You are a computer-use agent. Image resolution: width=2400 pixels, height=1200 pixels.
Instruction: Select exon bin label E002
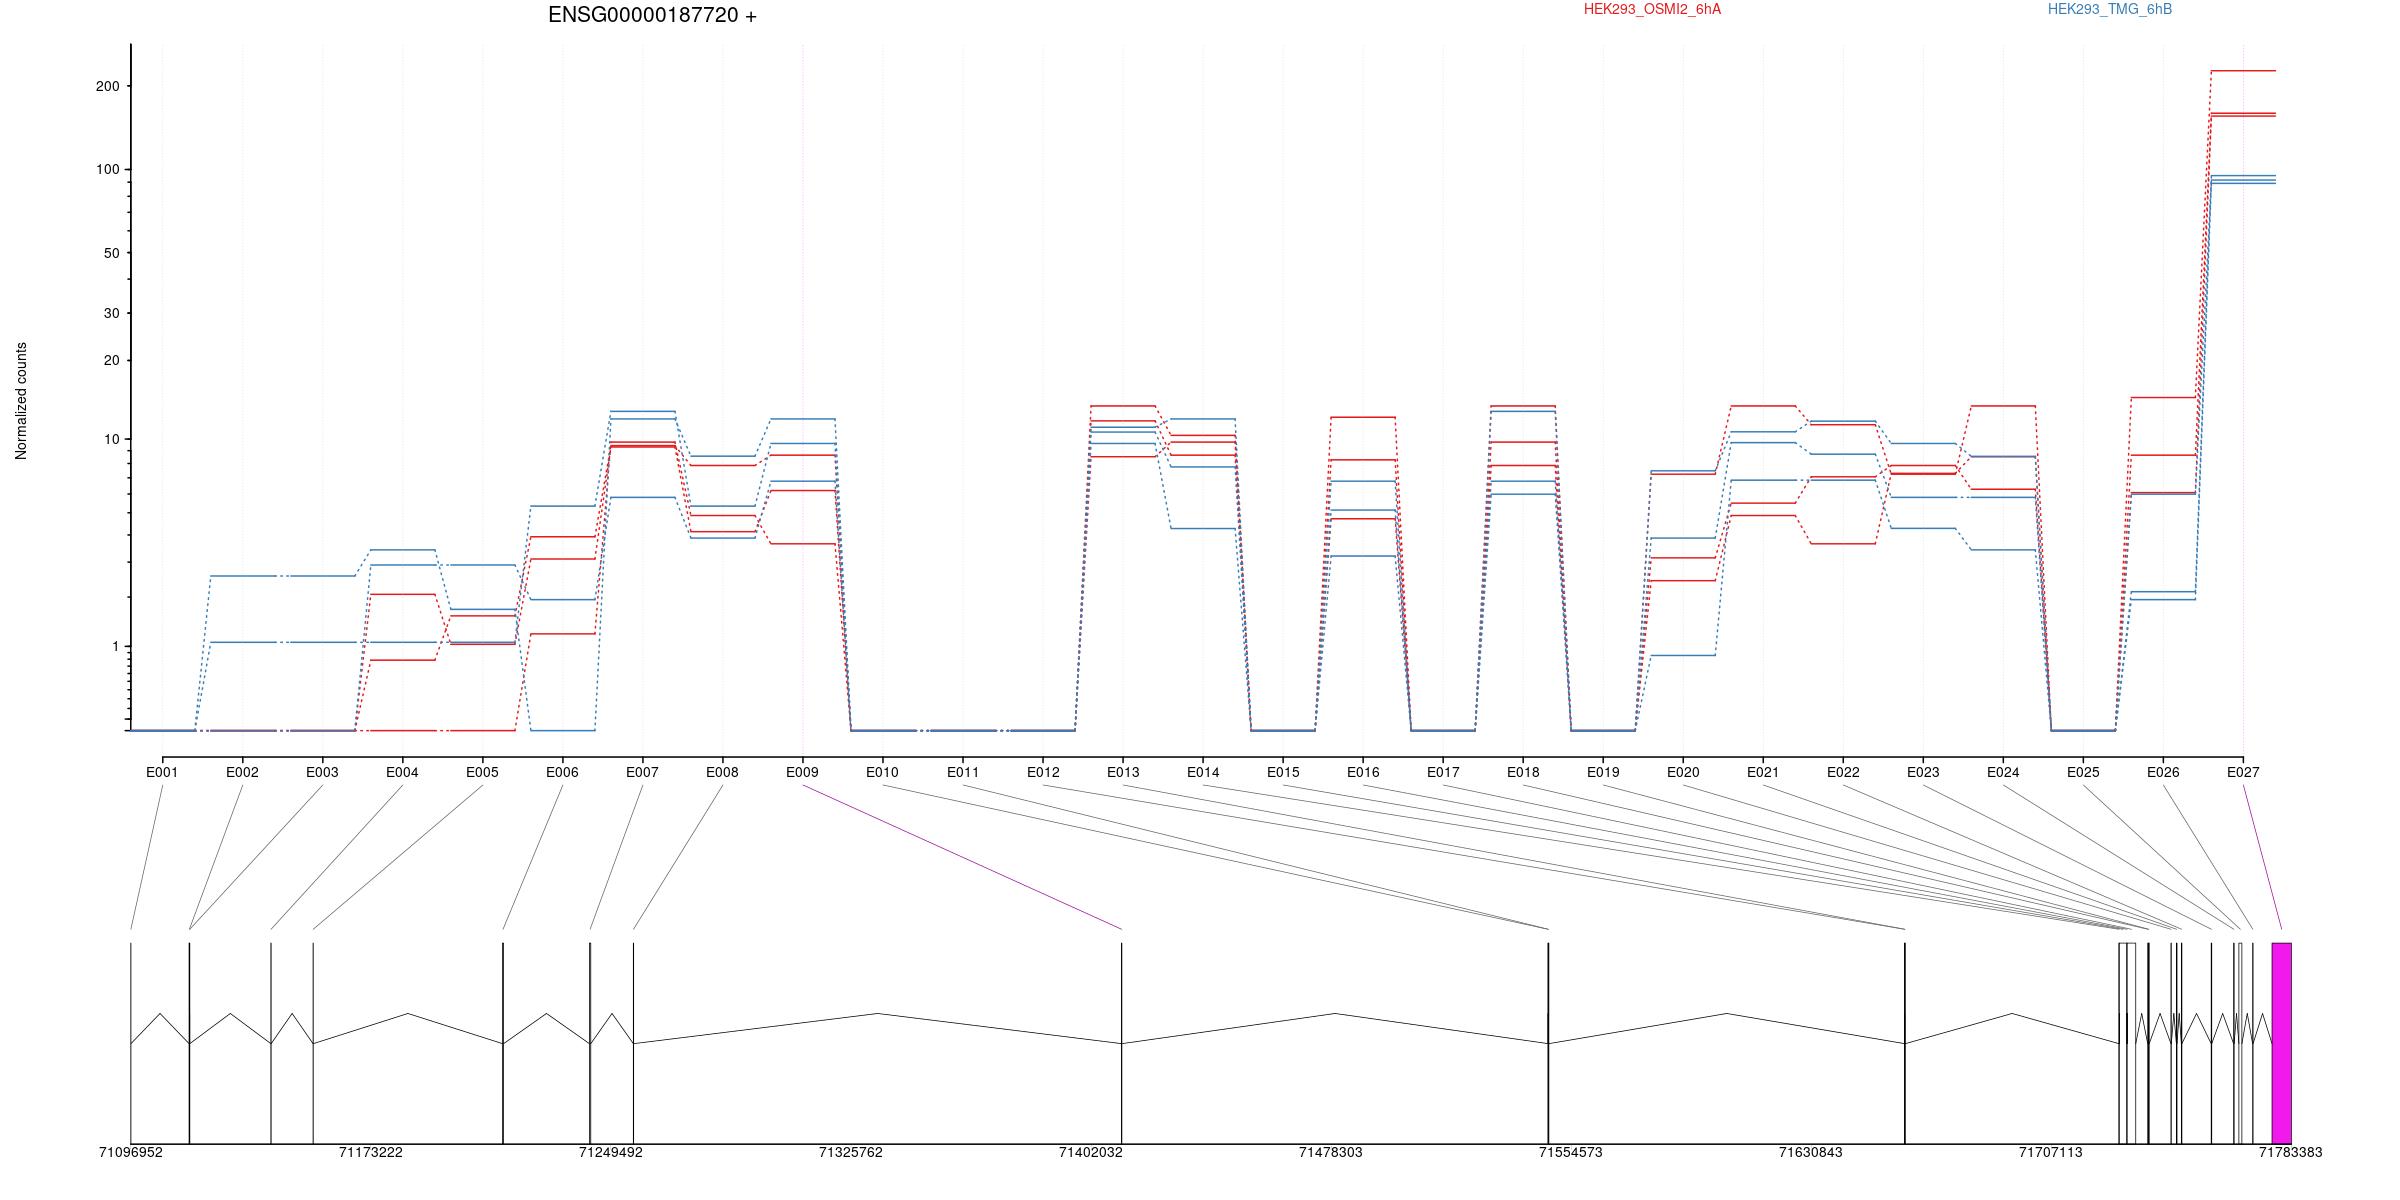242,772
